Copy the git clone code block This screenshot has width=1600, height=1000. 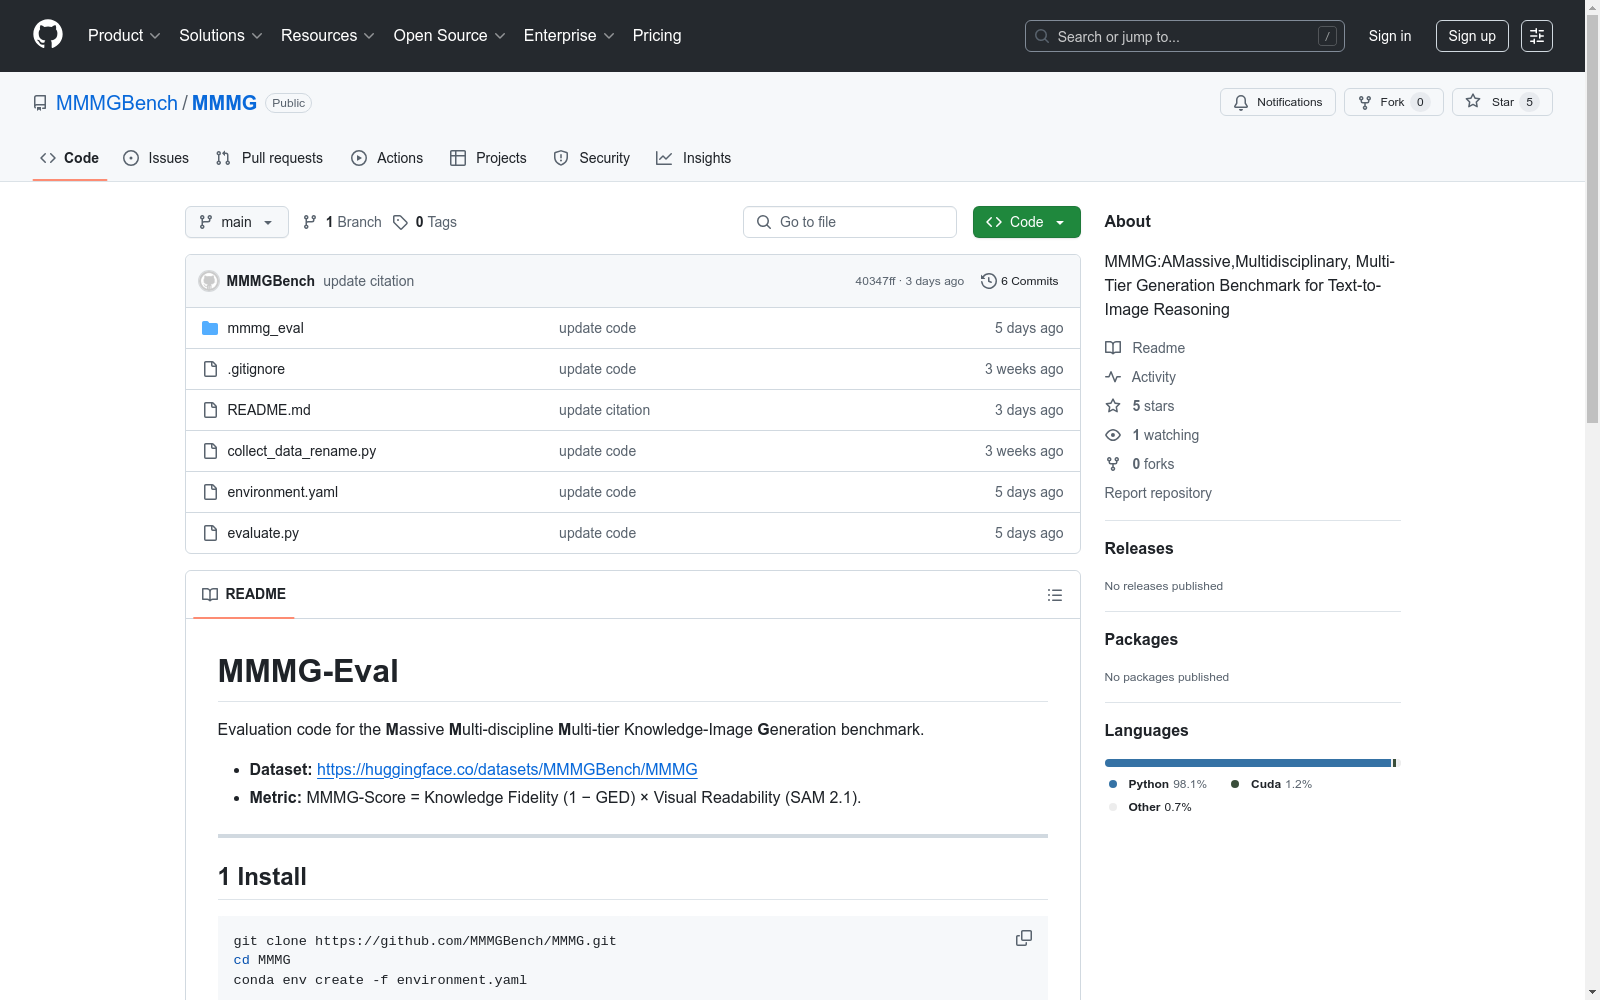point(1024,938)
